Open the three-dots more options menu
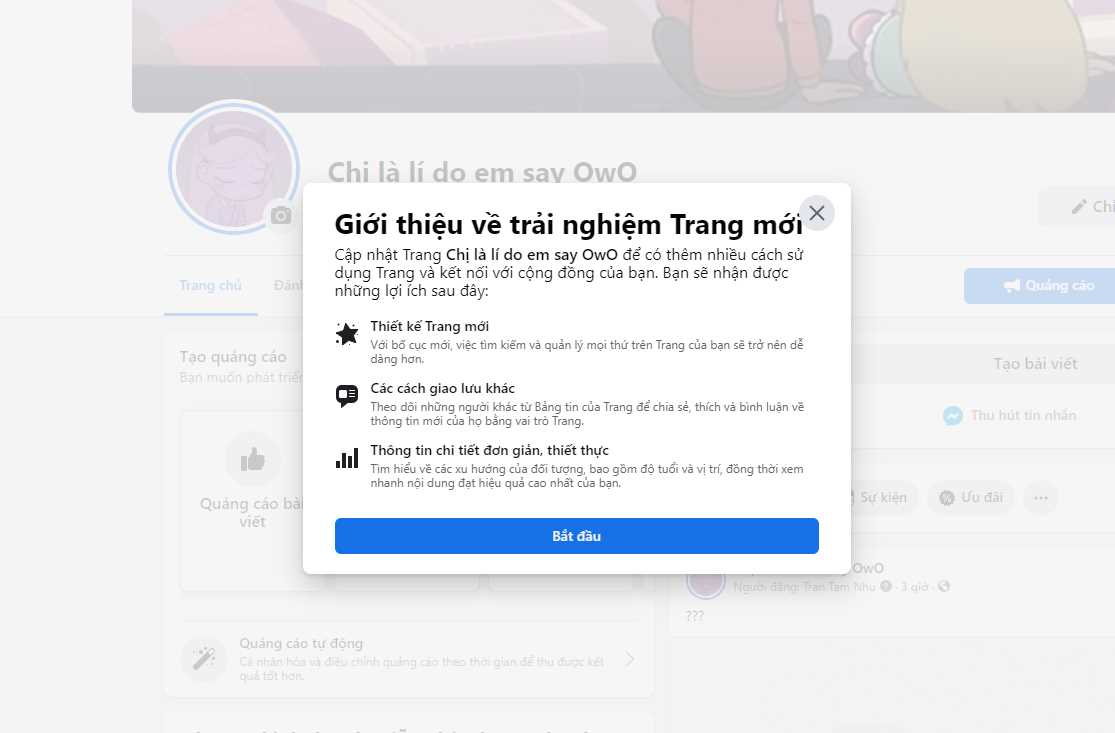 (1041, 498)
